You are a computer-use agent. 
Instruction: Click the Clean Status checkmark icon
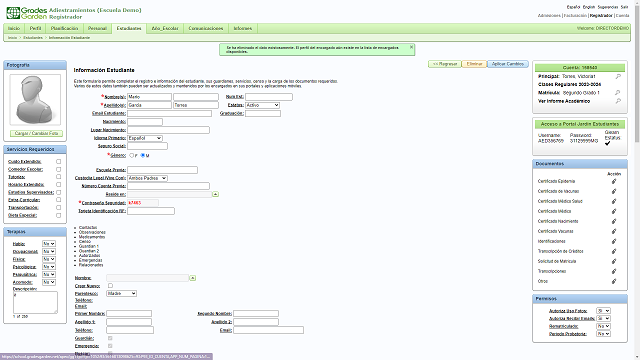(607, 143)
